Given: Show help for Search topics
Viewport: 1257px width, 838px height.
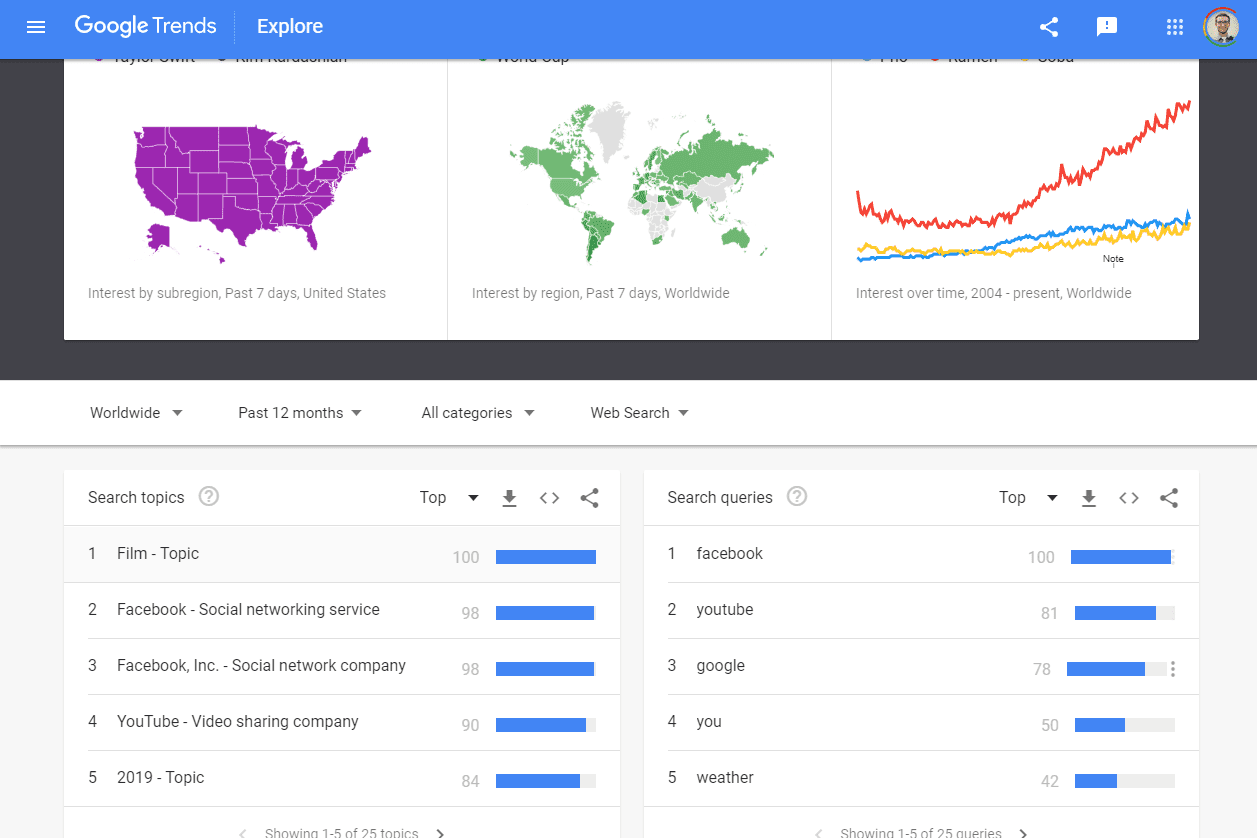Looking at the screenshot, I should pyautogui.click(x=209, y=497).
